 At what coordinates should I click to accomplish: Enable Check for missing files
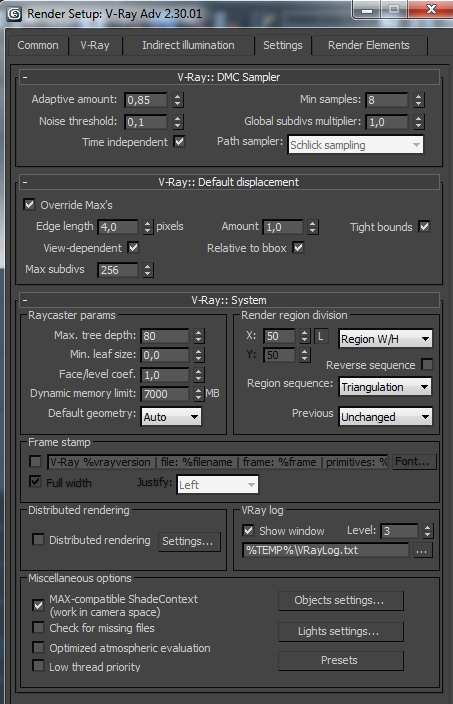click(38, 627)
